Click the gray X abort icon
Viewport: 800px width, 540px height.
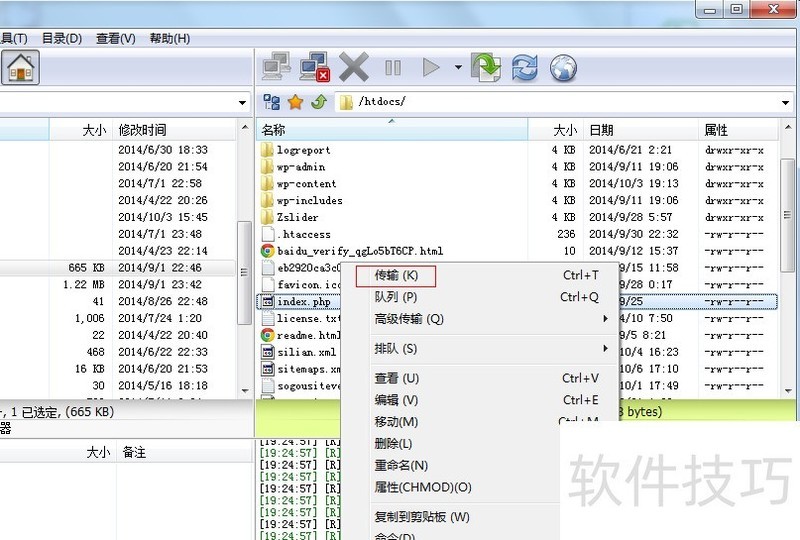pyautogui.click(x=354, y=68)
